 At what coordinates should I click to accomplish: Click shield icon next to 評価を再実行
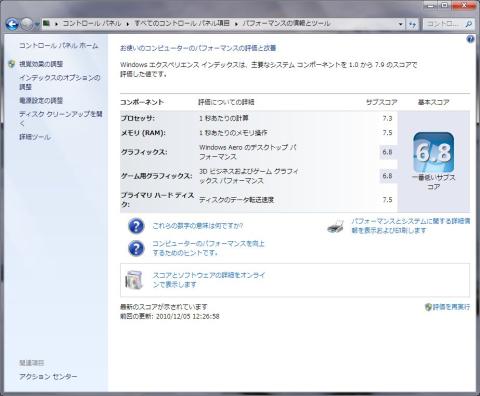pos(428,307)
